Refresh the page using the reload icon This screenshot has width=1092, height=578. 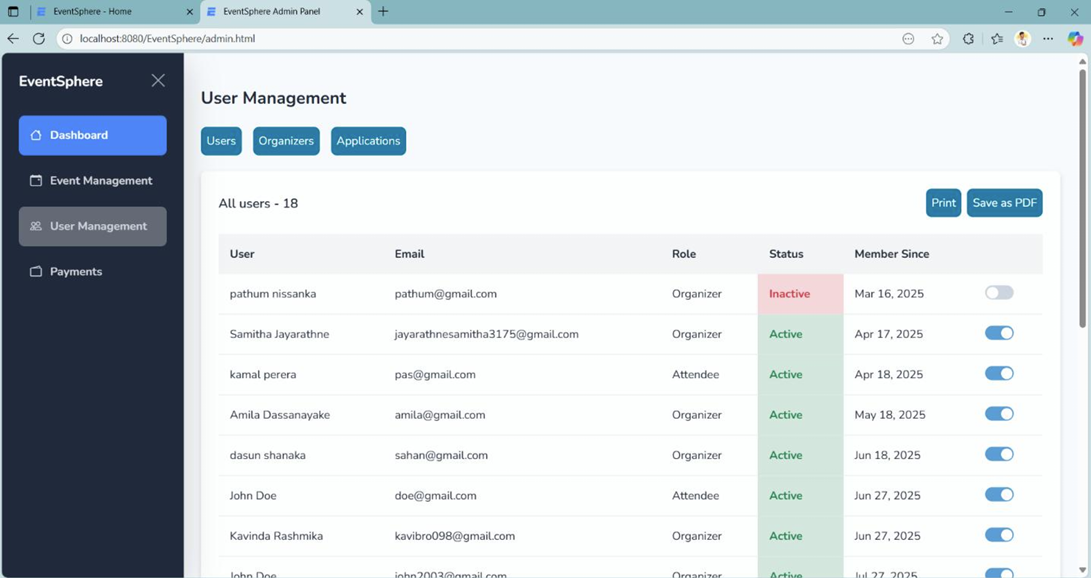point(39,39)
